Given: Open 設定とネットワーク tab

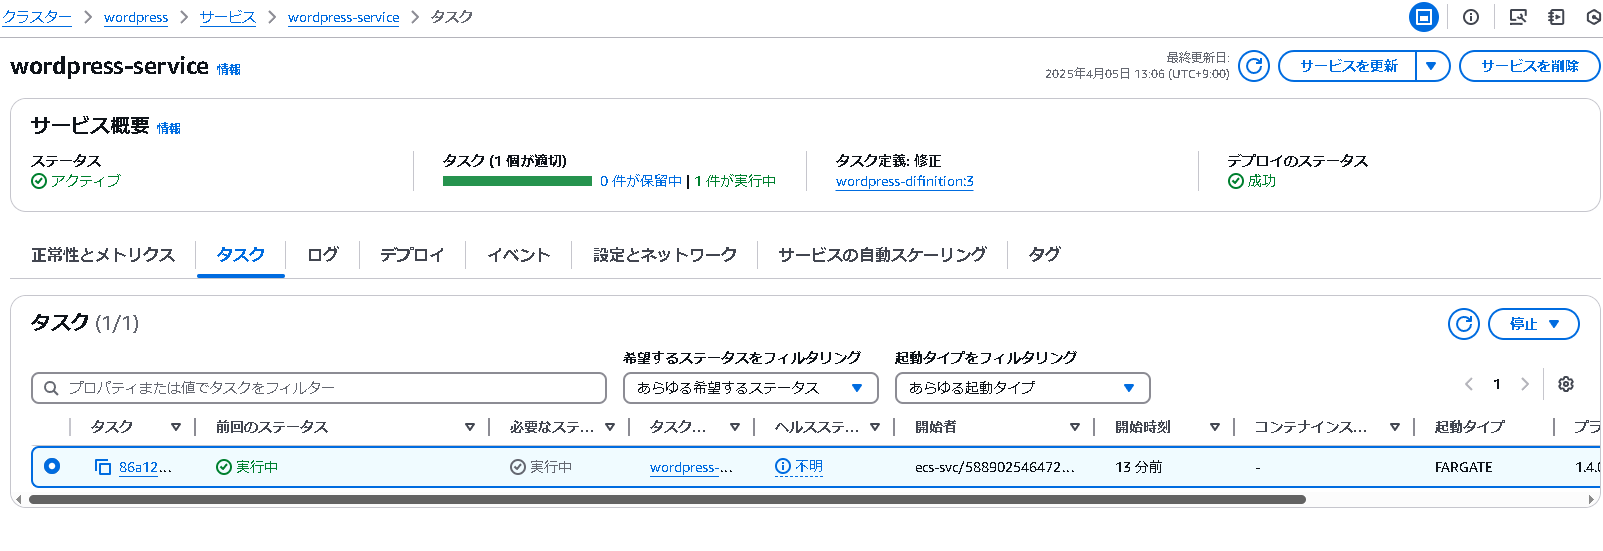Looking at the screenshot, I should coord(665,255).
